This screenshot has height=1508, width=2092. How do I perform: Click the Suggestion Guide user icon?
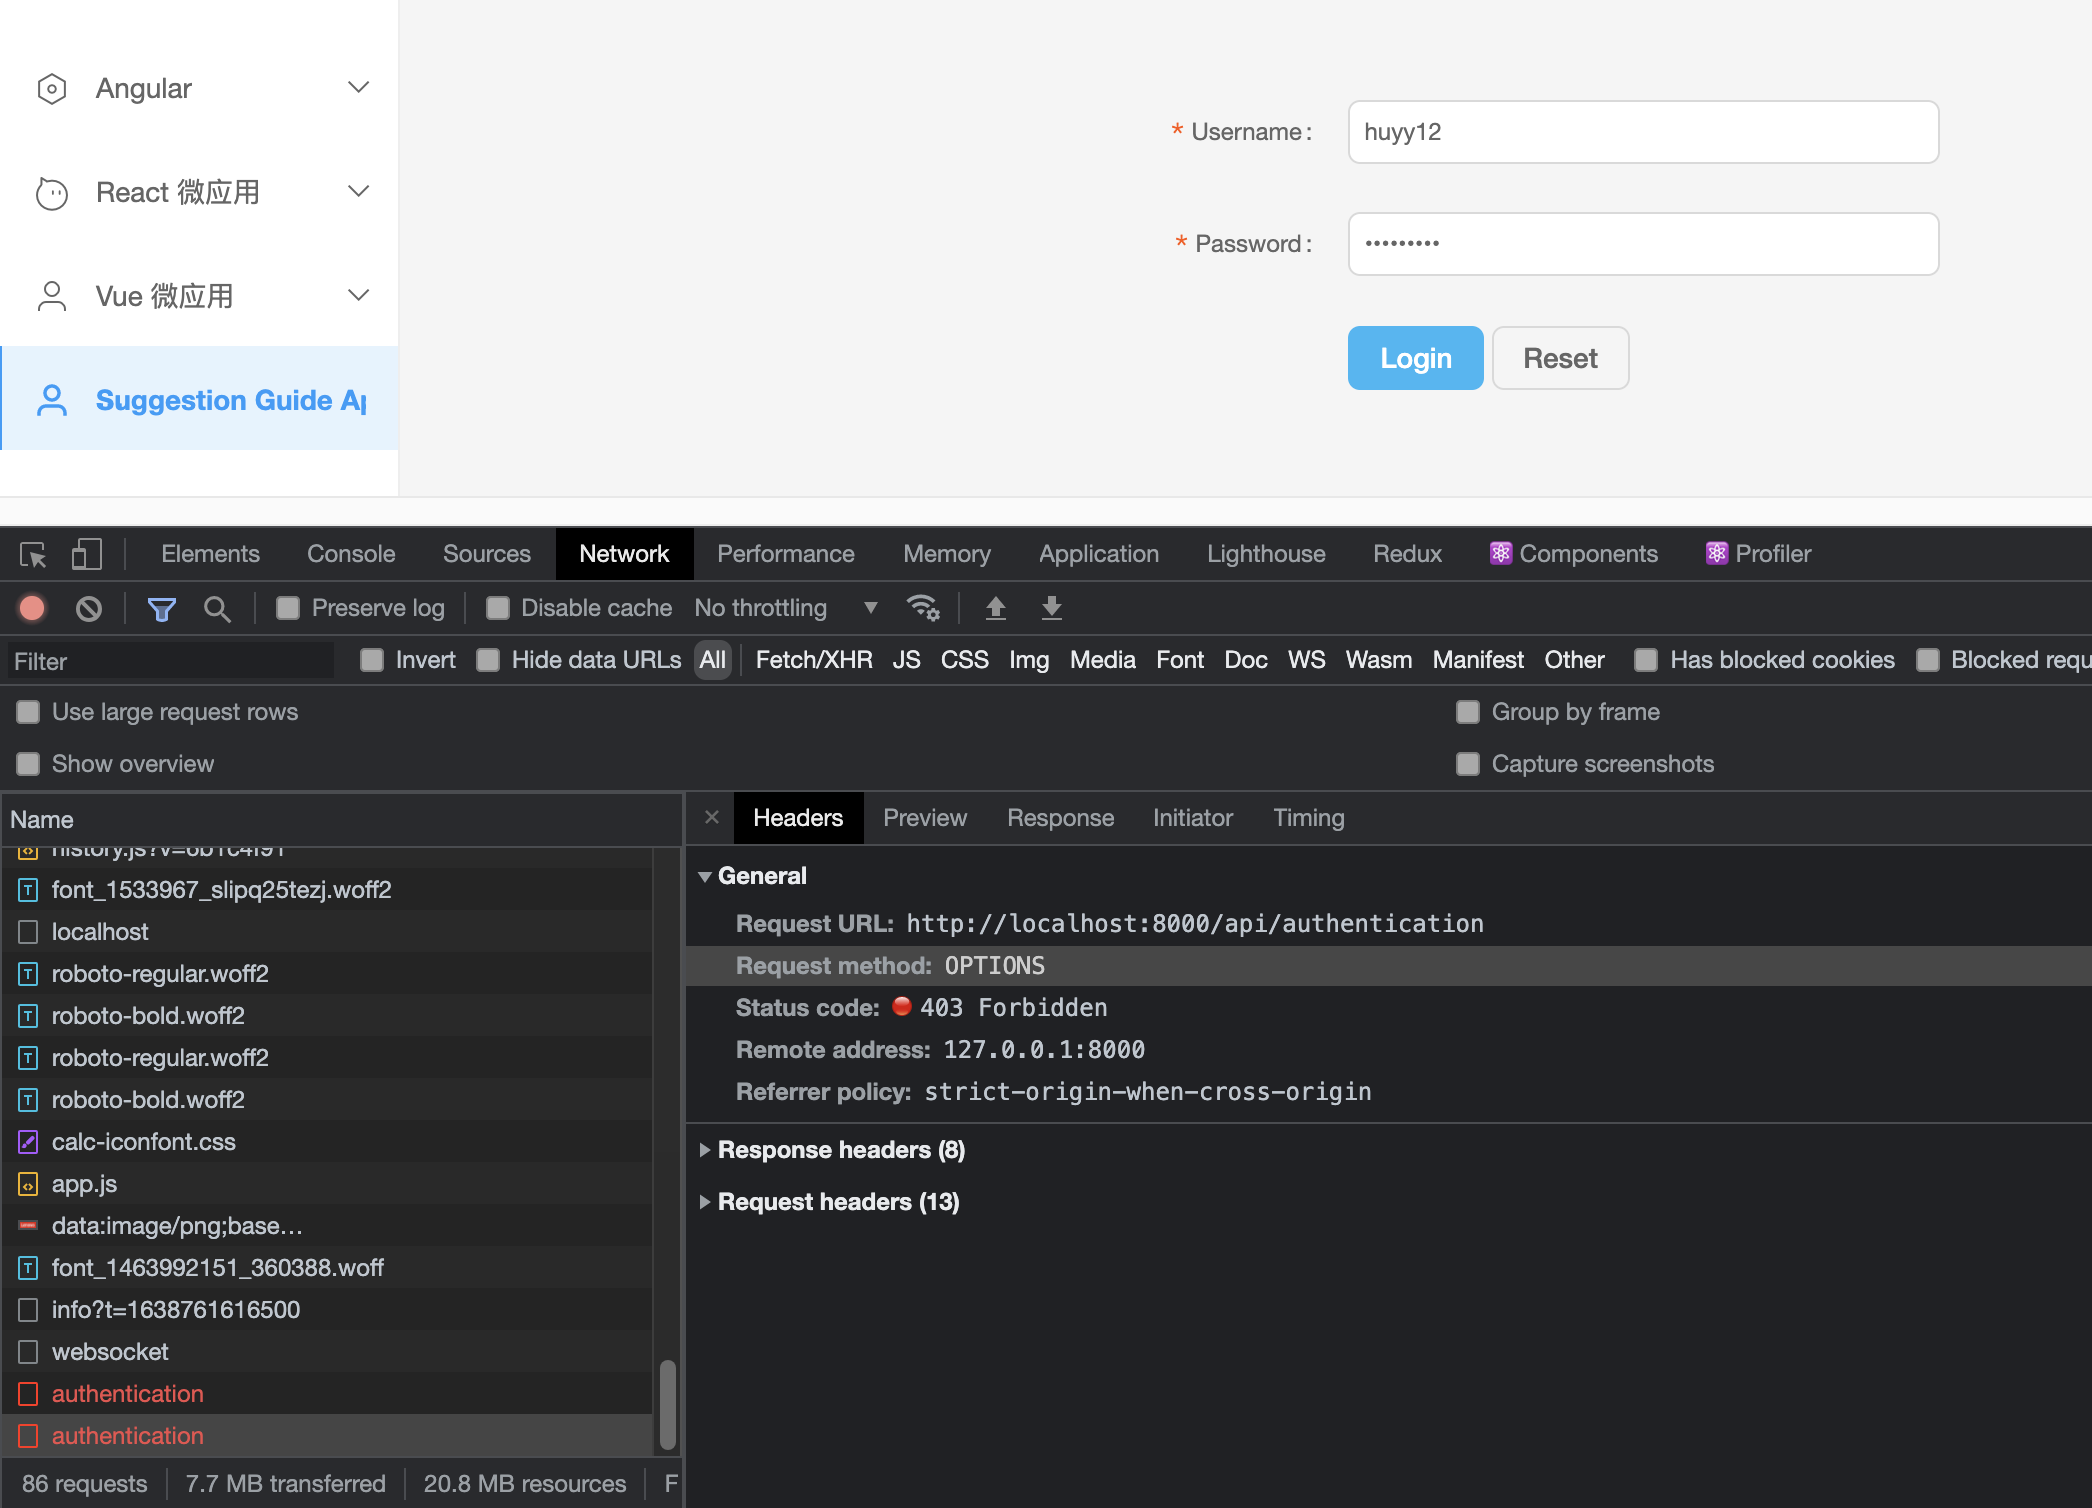click(x=52, y=400)
